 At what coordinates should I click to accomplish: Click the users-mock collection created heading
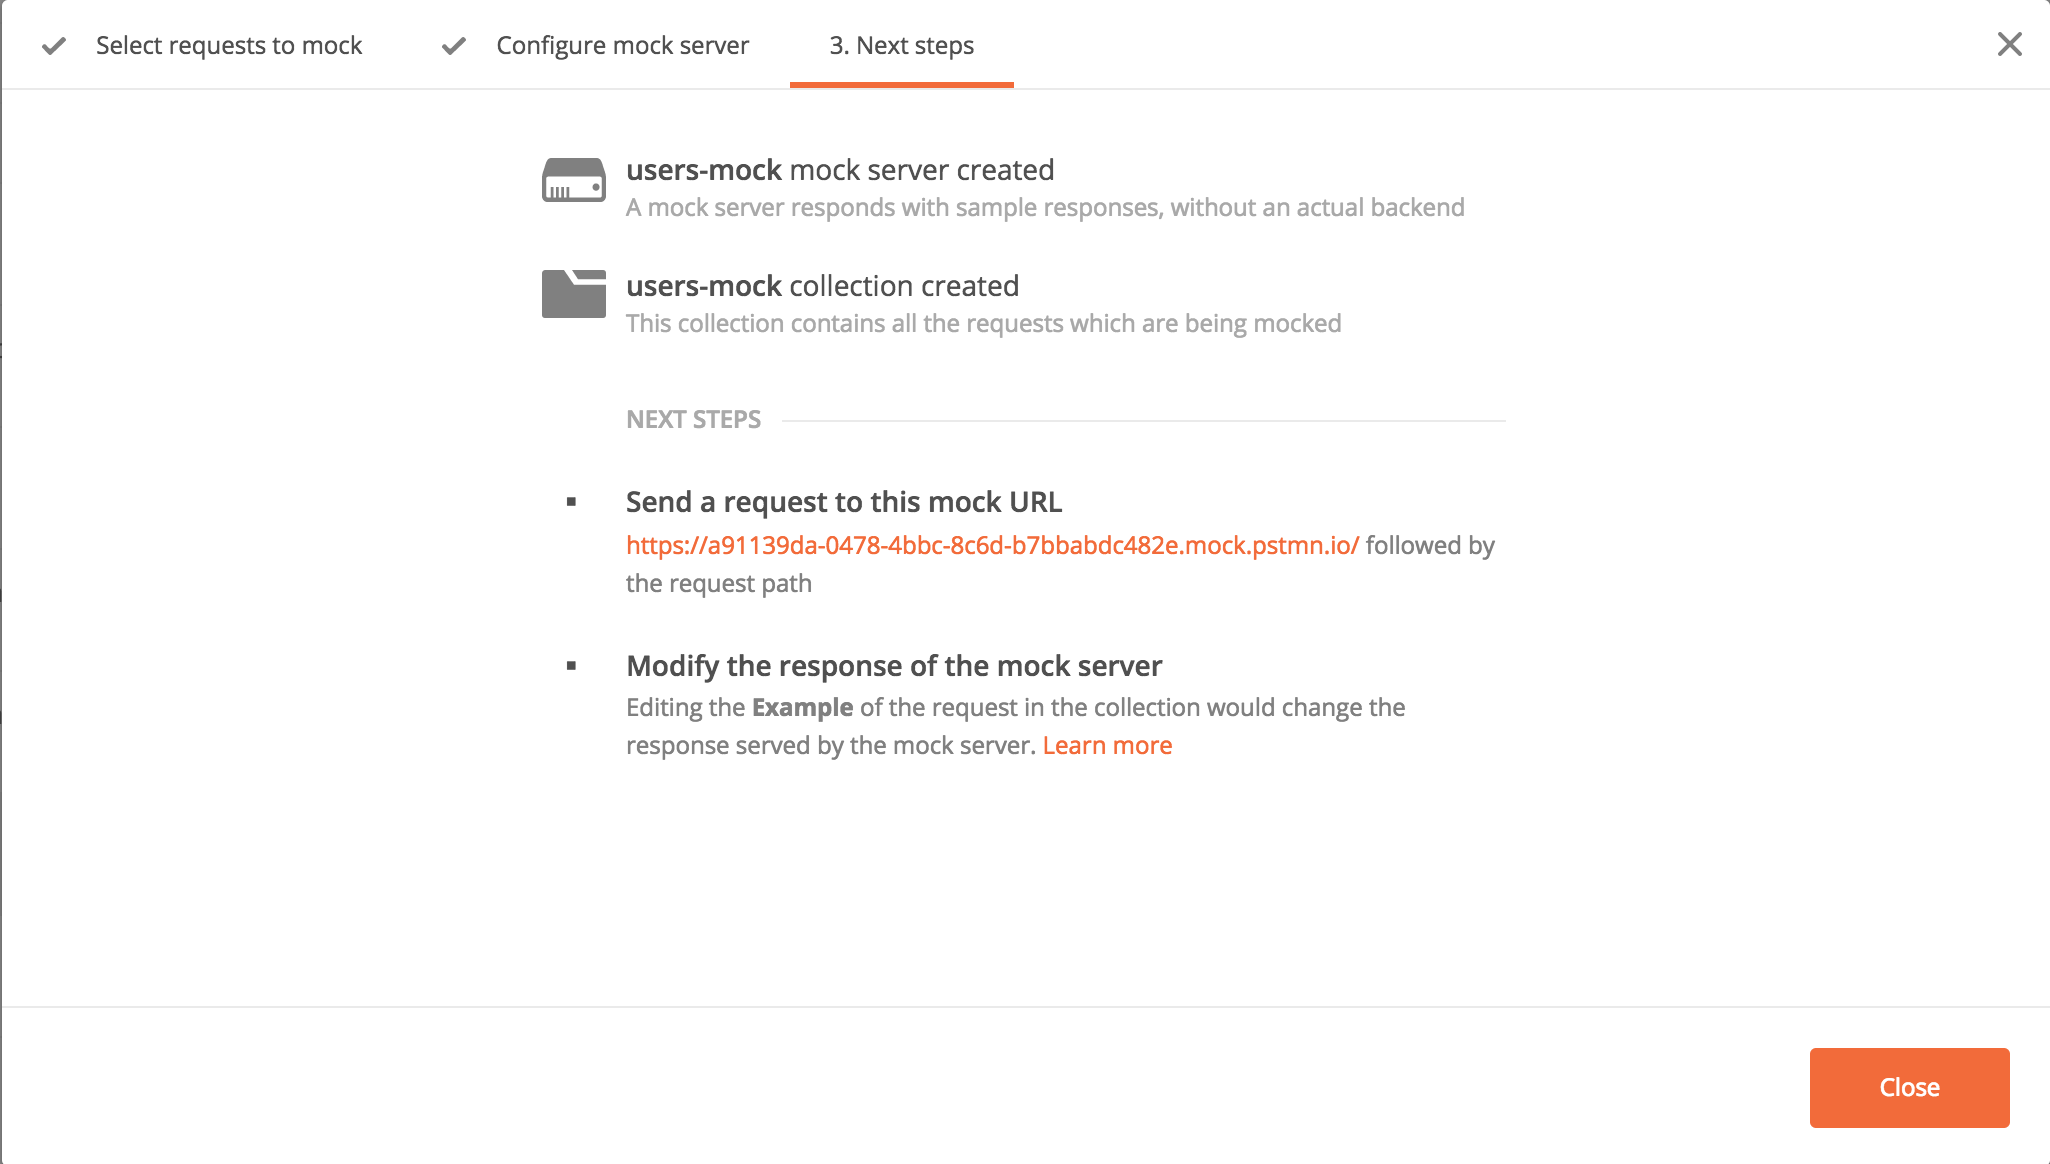[822, 286]
